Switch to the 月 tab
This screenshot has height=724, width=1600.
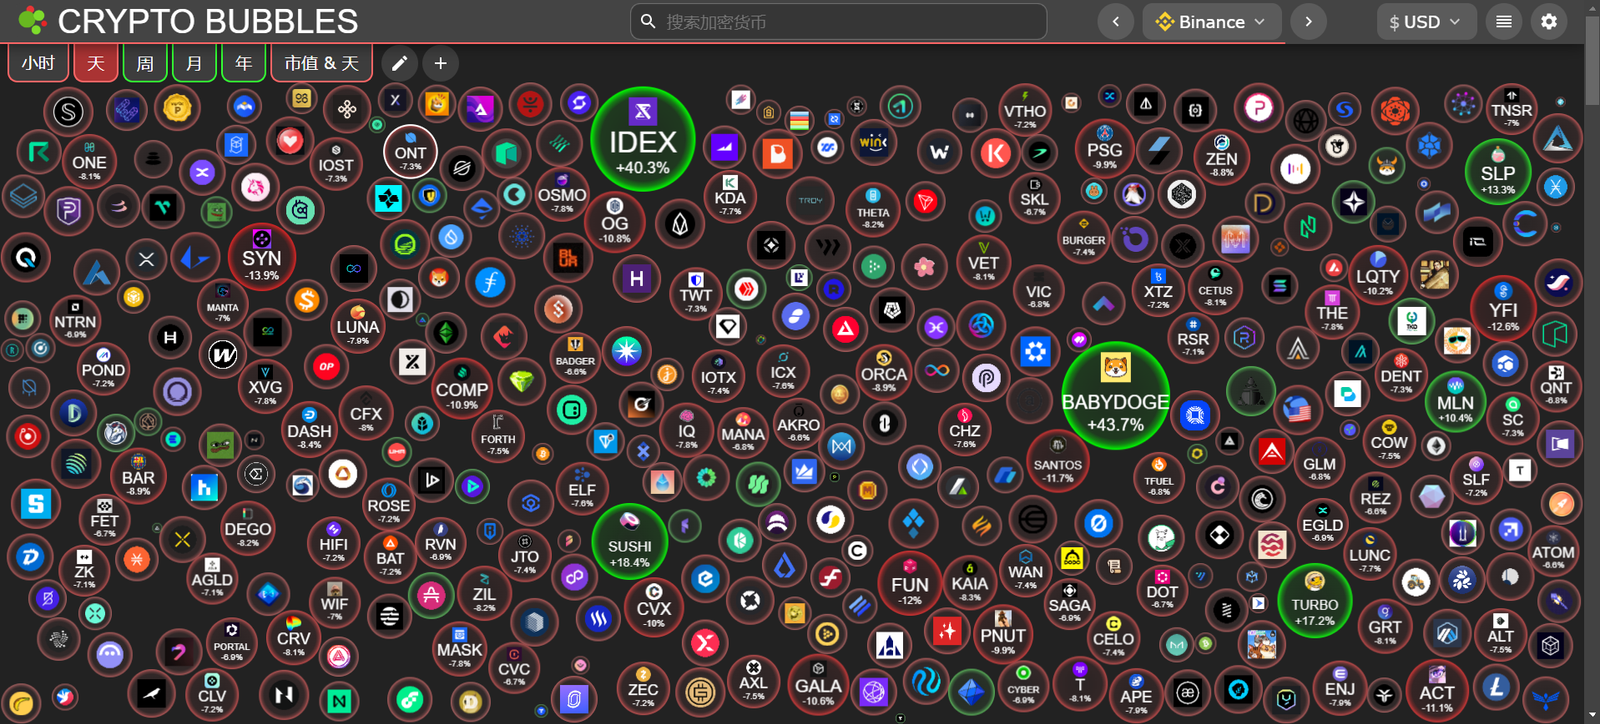point(194,63)
